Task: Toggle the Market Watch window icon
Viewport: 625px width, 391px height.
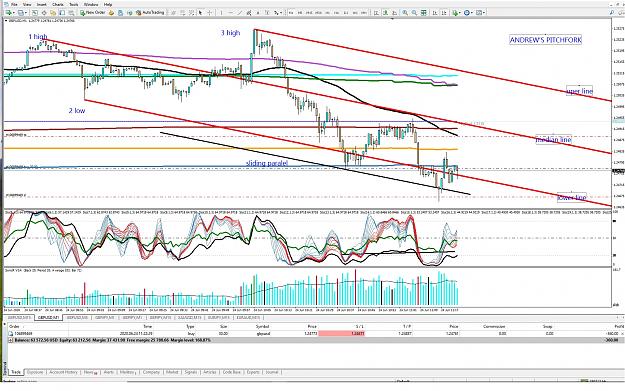Action: coord(35,13)
